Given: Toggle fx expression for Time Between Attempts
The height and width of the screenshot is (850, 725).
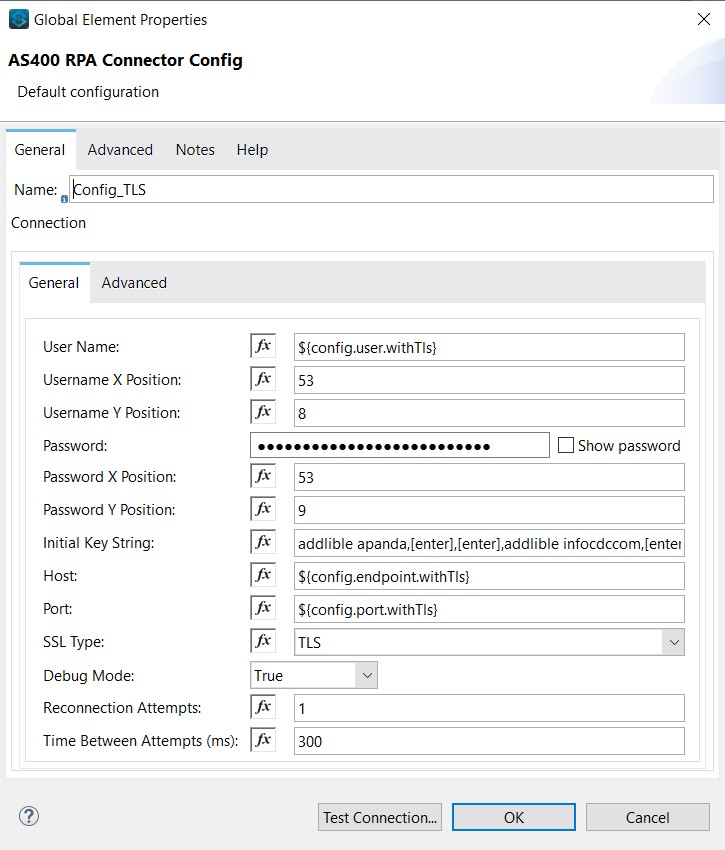Looking at the screenshot, I should [x=263, y=740].
